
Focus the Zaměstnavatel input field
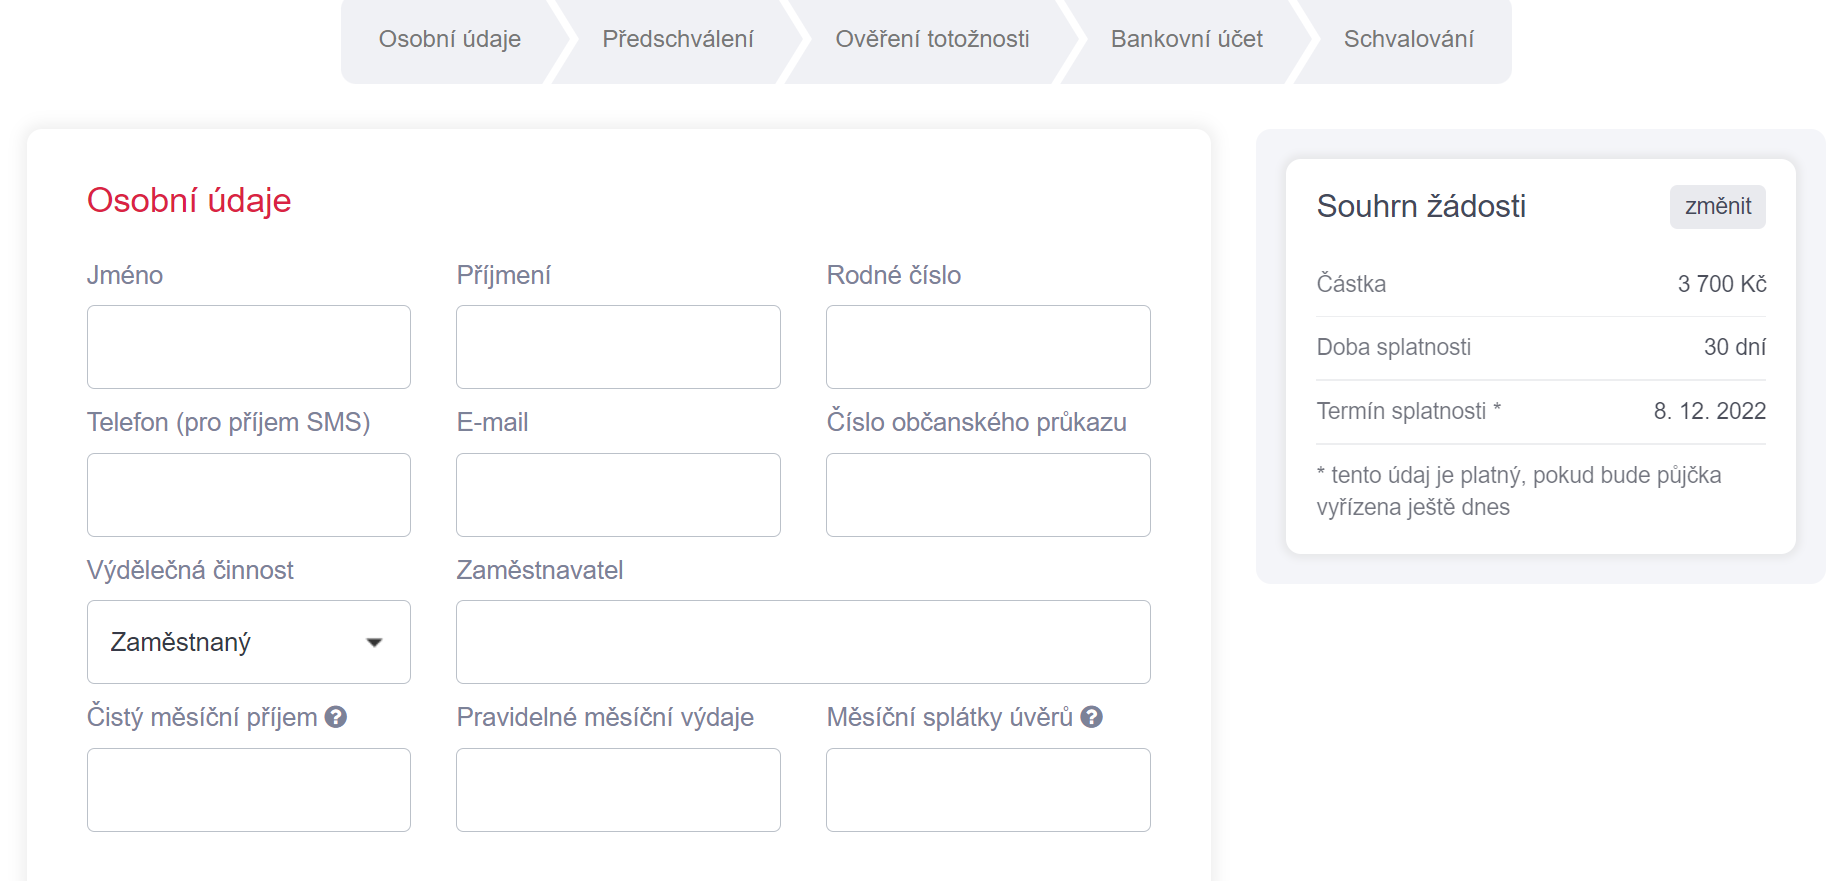[x=803, y=642]
